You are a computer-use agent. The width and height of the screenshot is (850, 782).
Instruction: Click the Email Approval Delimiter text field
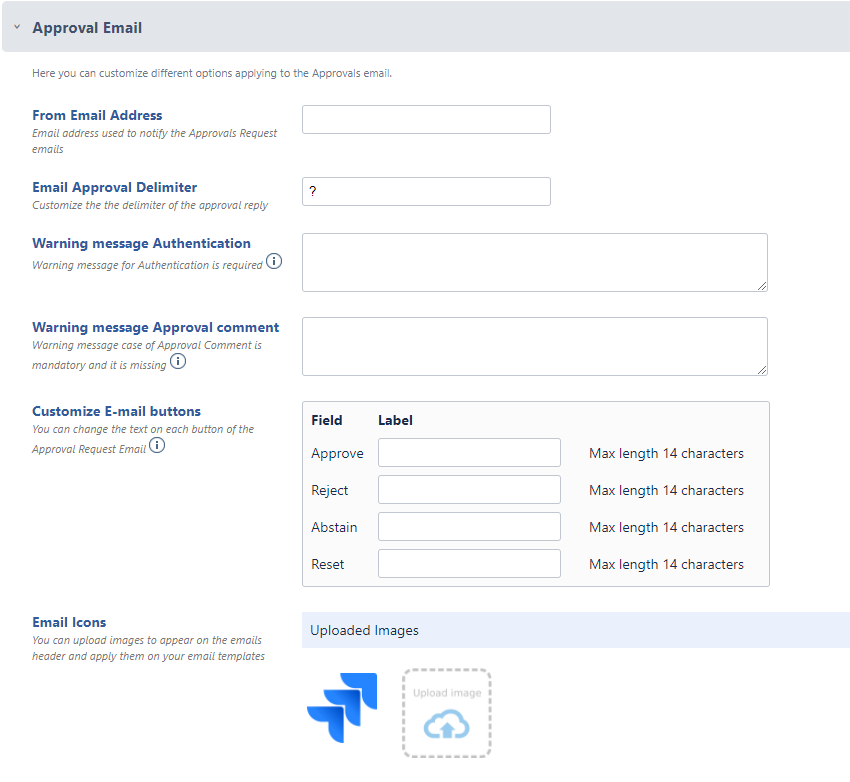pos(426,191)
